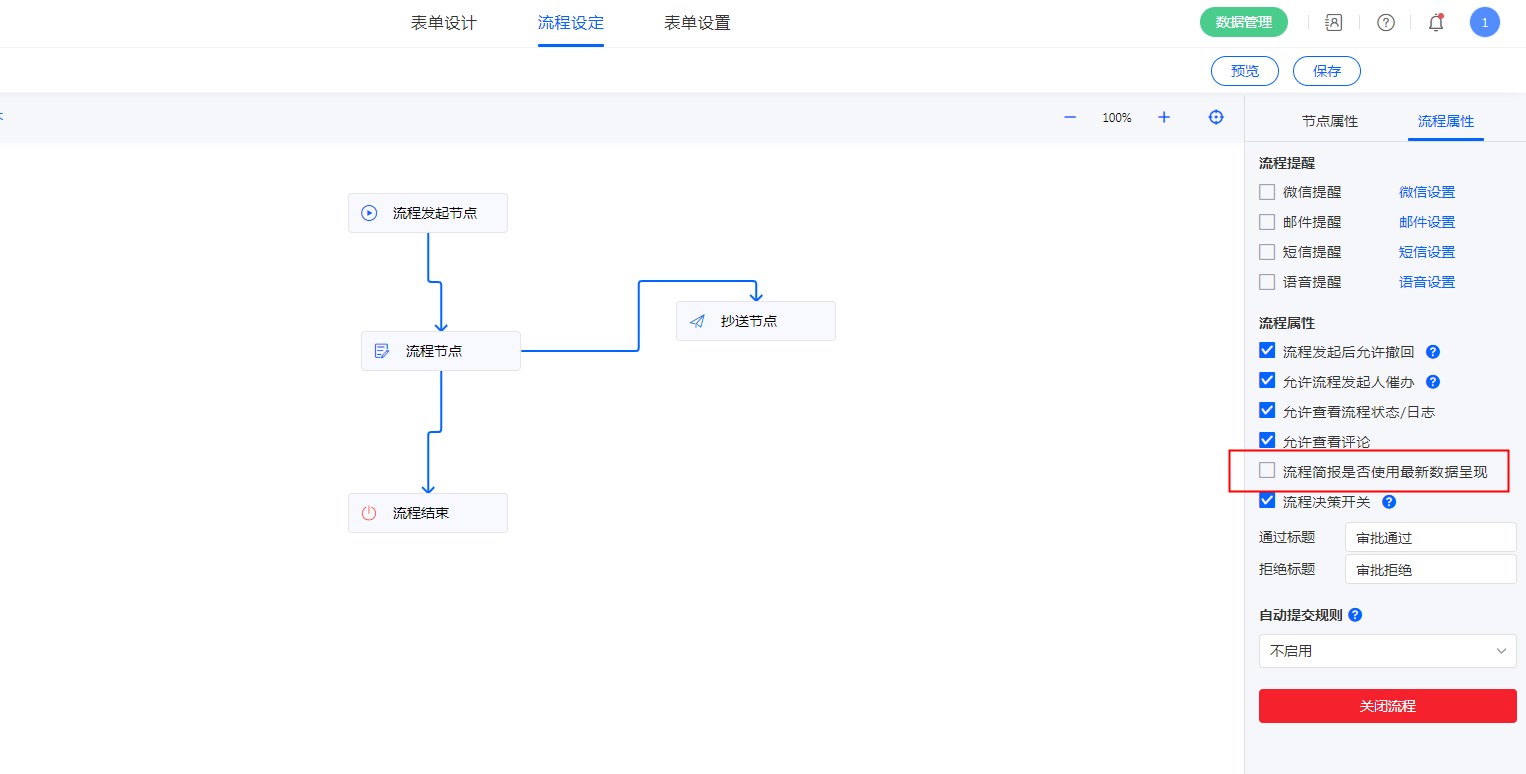Click the help question mark icon in header

1386,23
